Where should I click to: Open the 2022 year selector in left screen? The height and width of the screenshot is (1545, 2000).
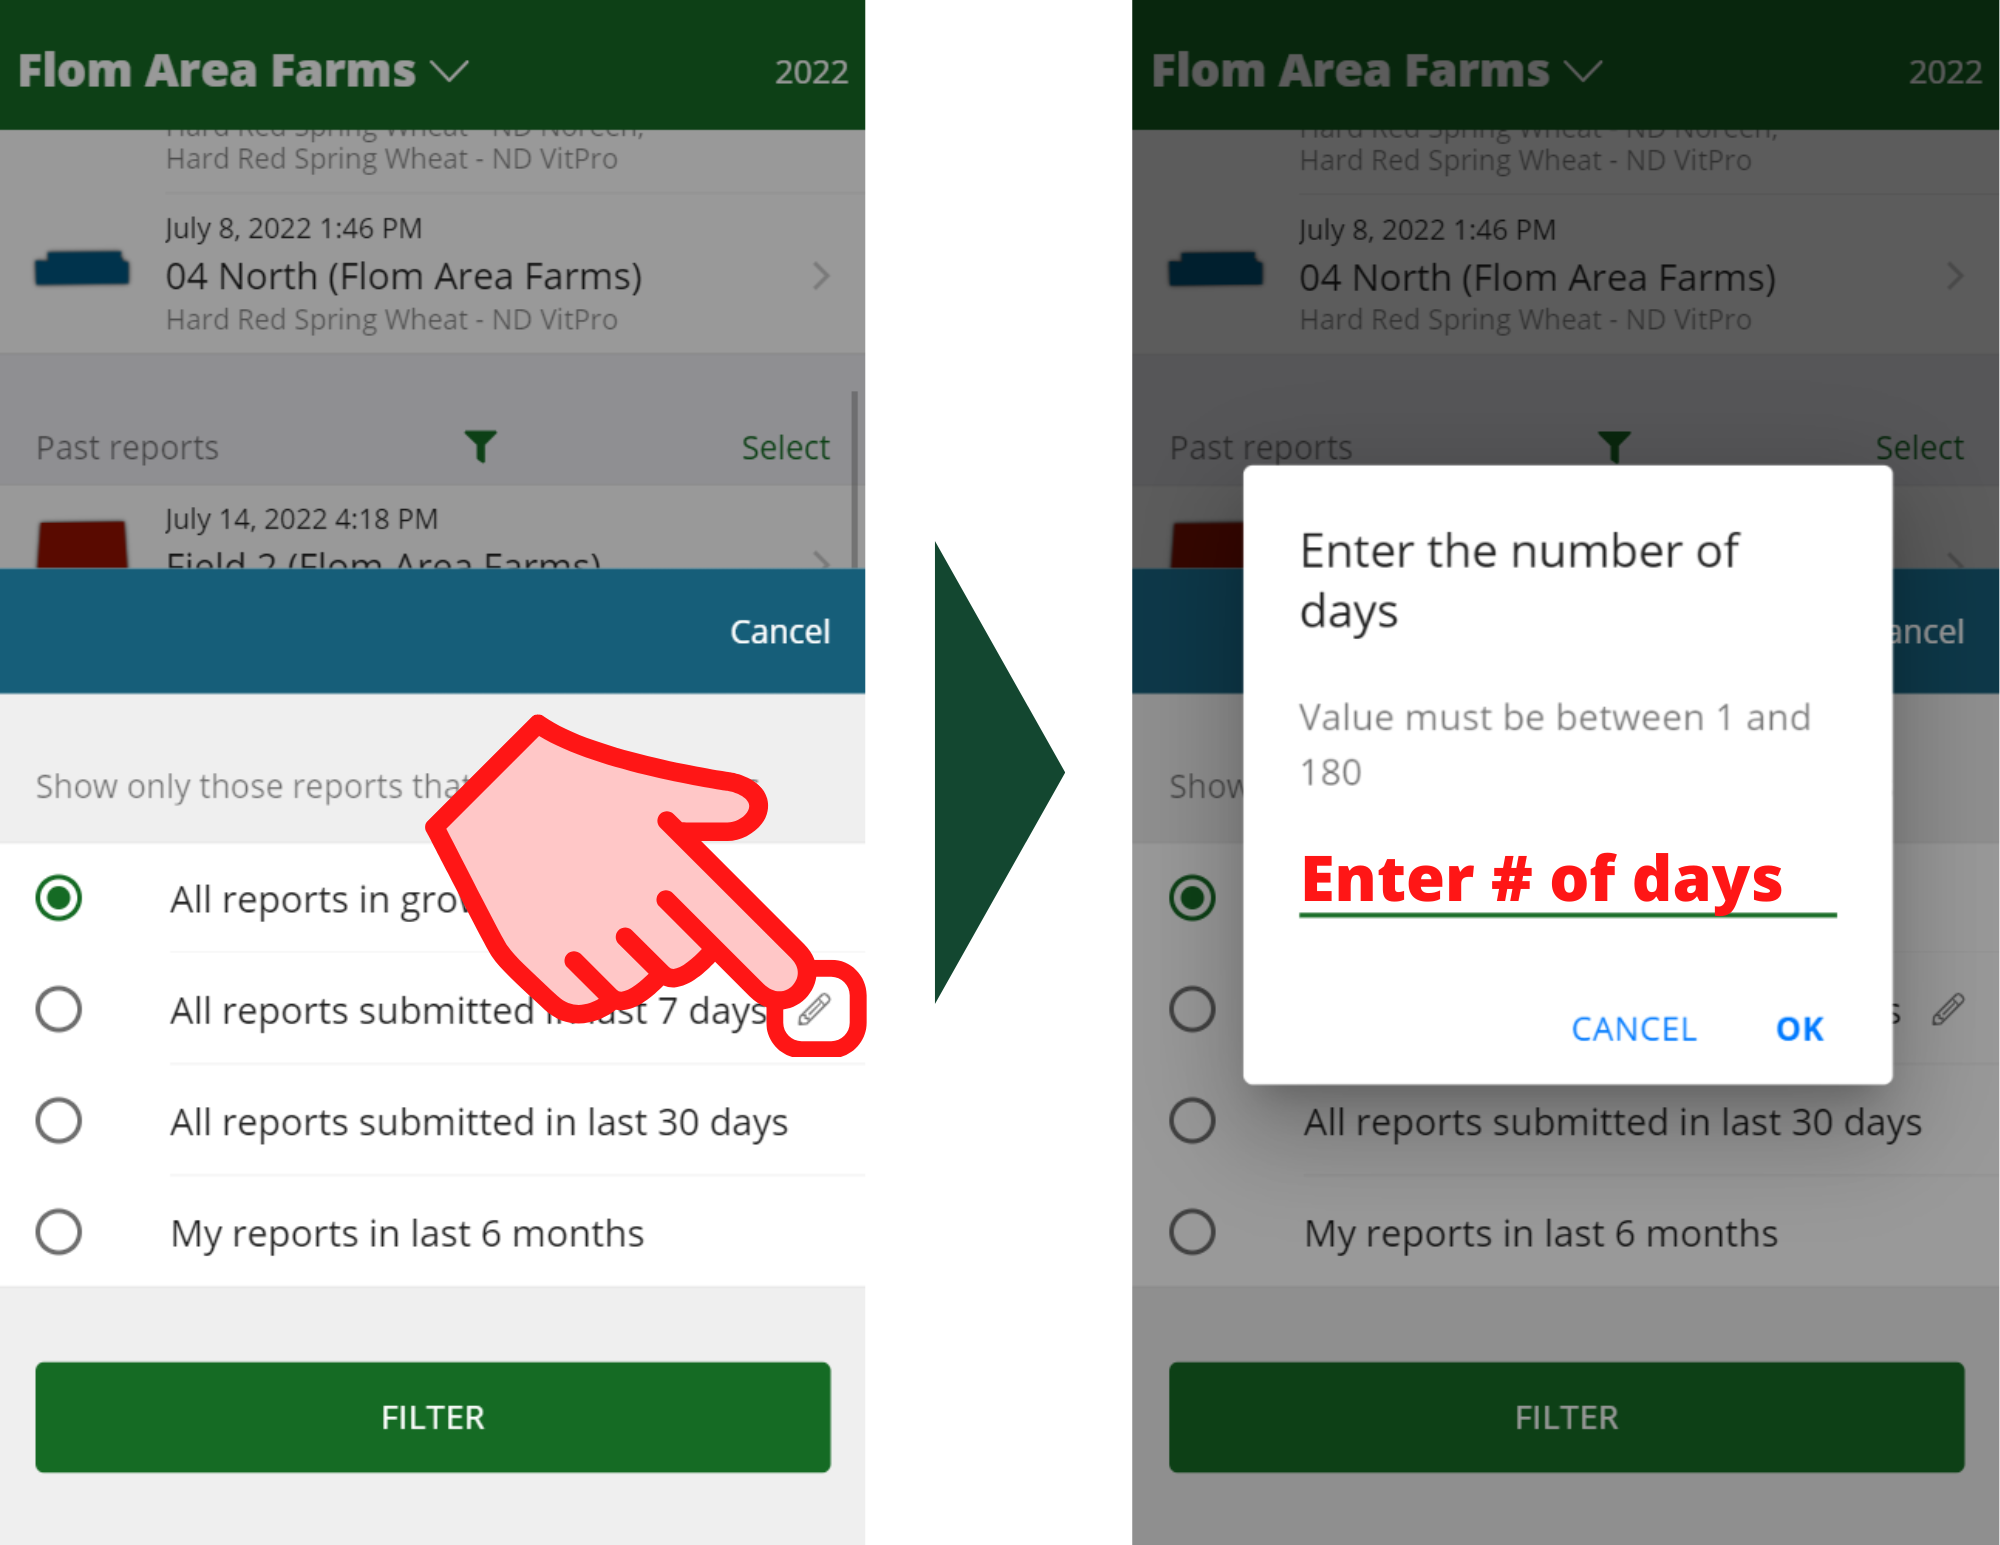click(811, 72)
